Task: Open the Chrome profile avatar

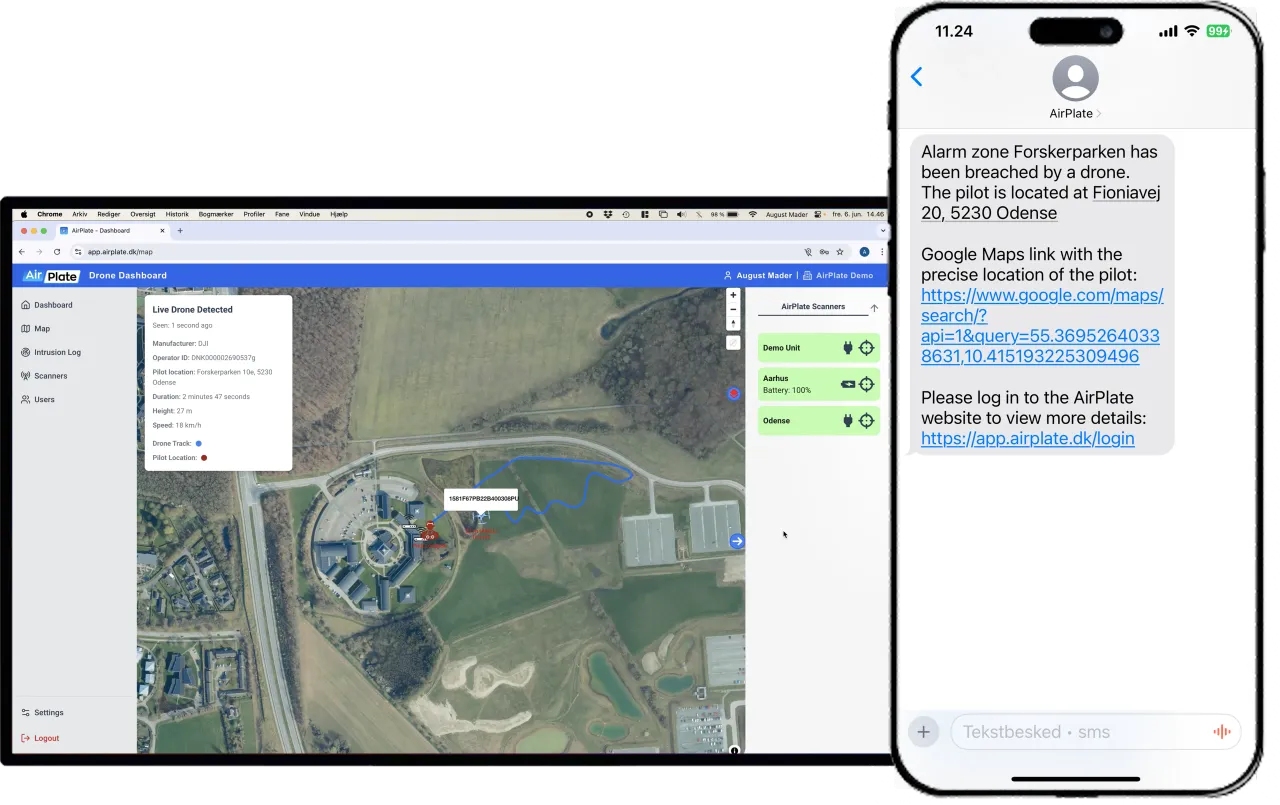Action: coord(865,252)
